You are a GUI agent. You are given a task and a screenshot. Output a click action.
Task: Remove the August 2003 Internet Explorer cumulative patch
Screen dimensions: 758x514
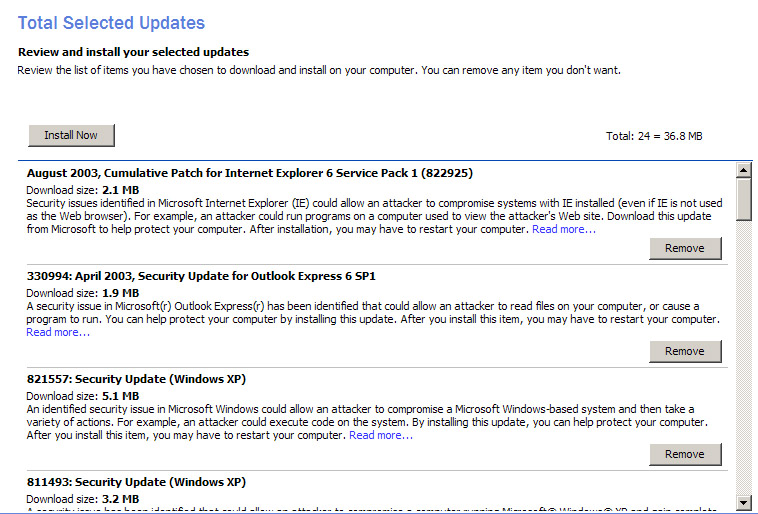point(684,248)
